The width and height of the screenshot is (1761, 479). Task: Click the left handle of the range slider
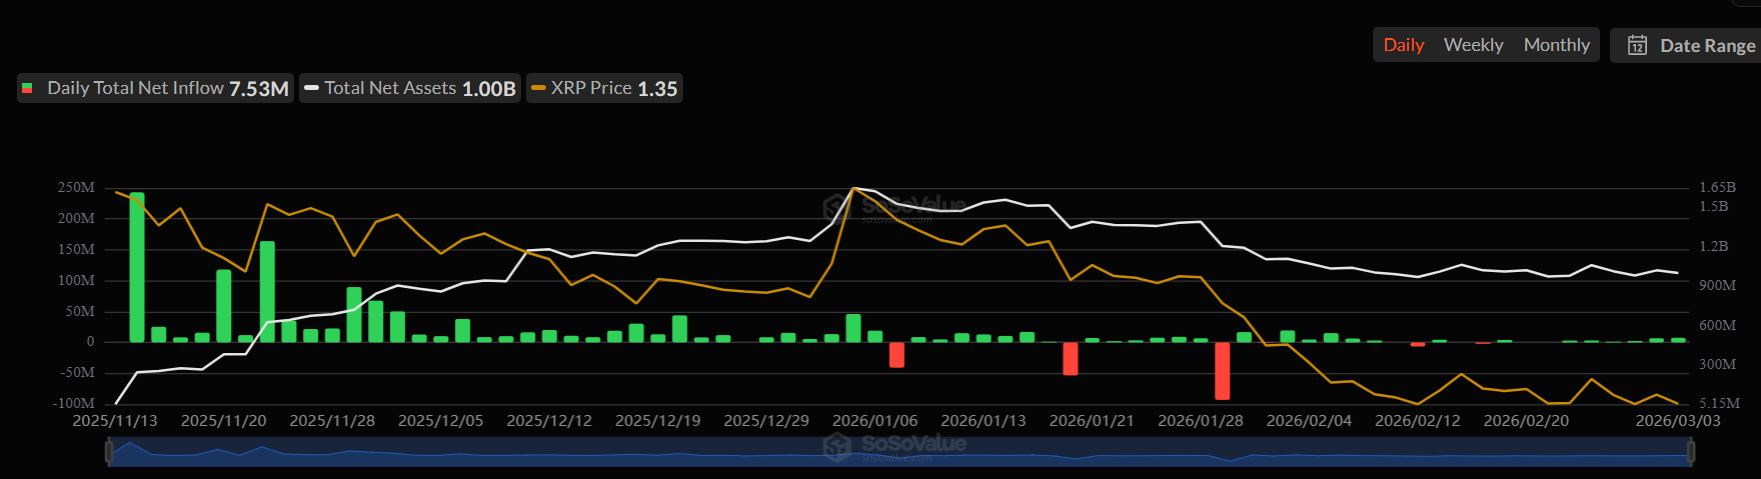(x=109, y=452)
